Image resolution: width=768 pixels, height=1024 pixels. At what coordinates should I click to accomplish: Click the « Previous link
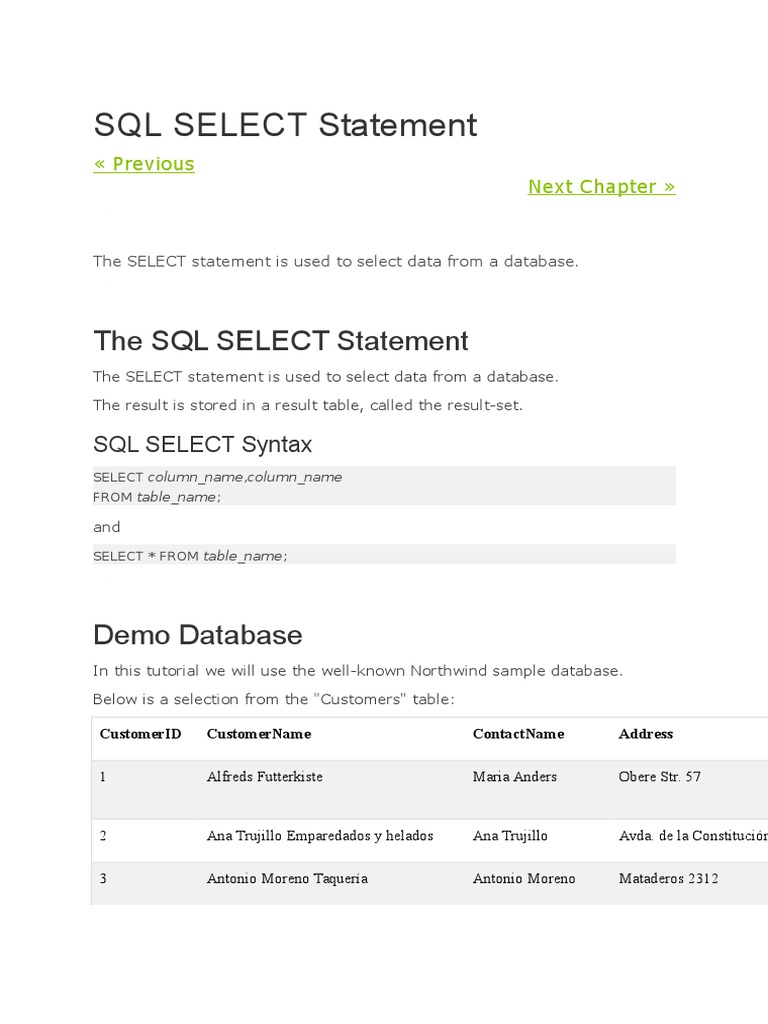tap(144, 164)
